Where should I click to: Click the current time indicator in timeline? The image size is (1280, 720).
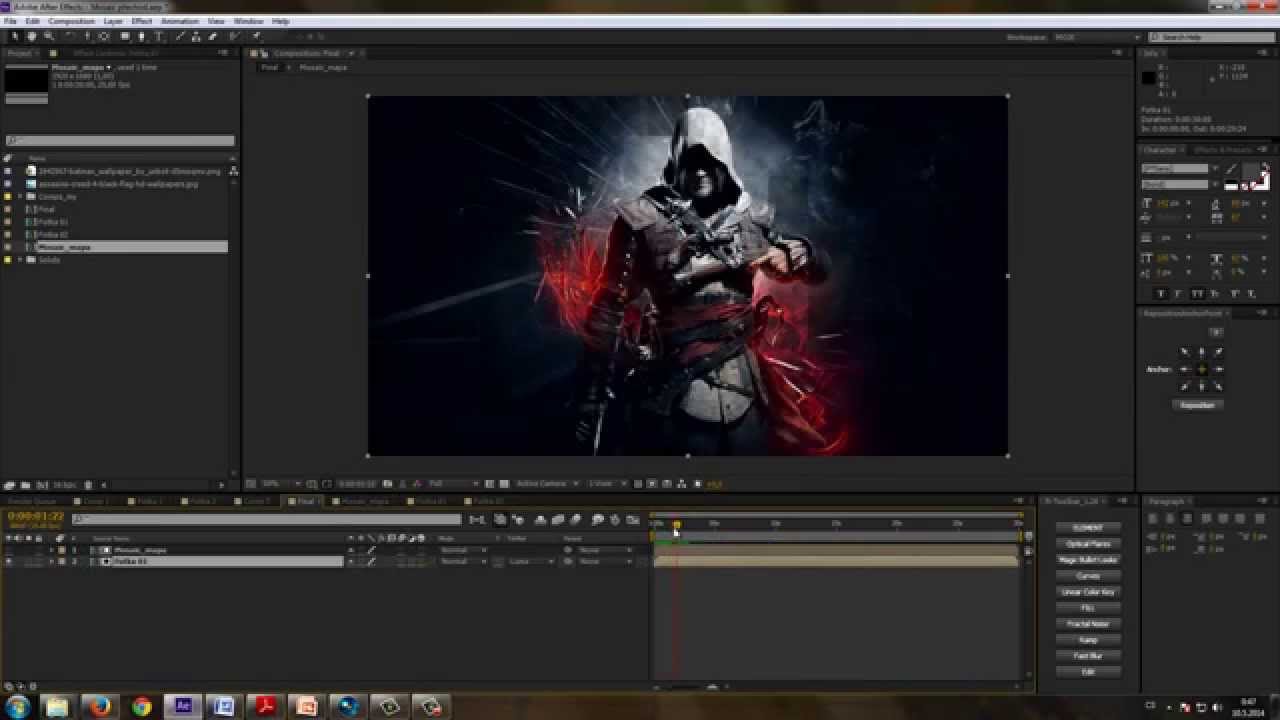pos(676,524)
